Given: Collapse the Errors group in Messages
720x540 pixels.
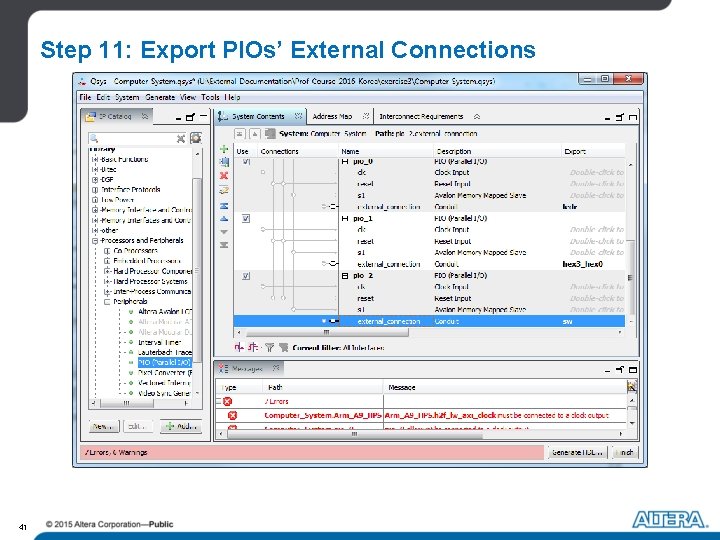Looking at the screenshot, I should coord(219,401).
